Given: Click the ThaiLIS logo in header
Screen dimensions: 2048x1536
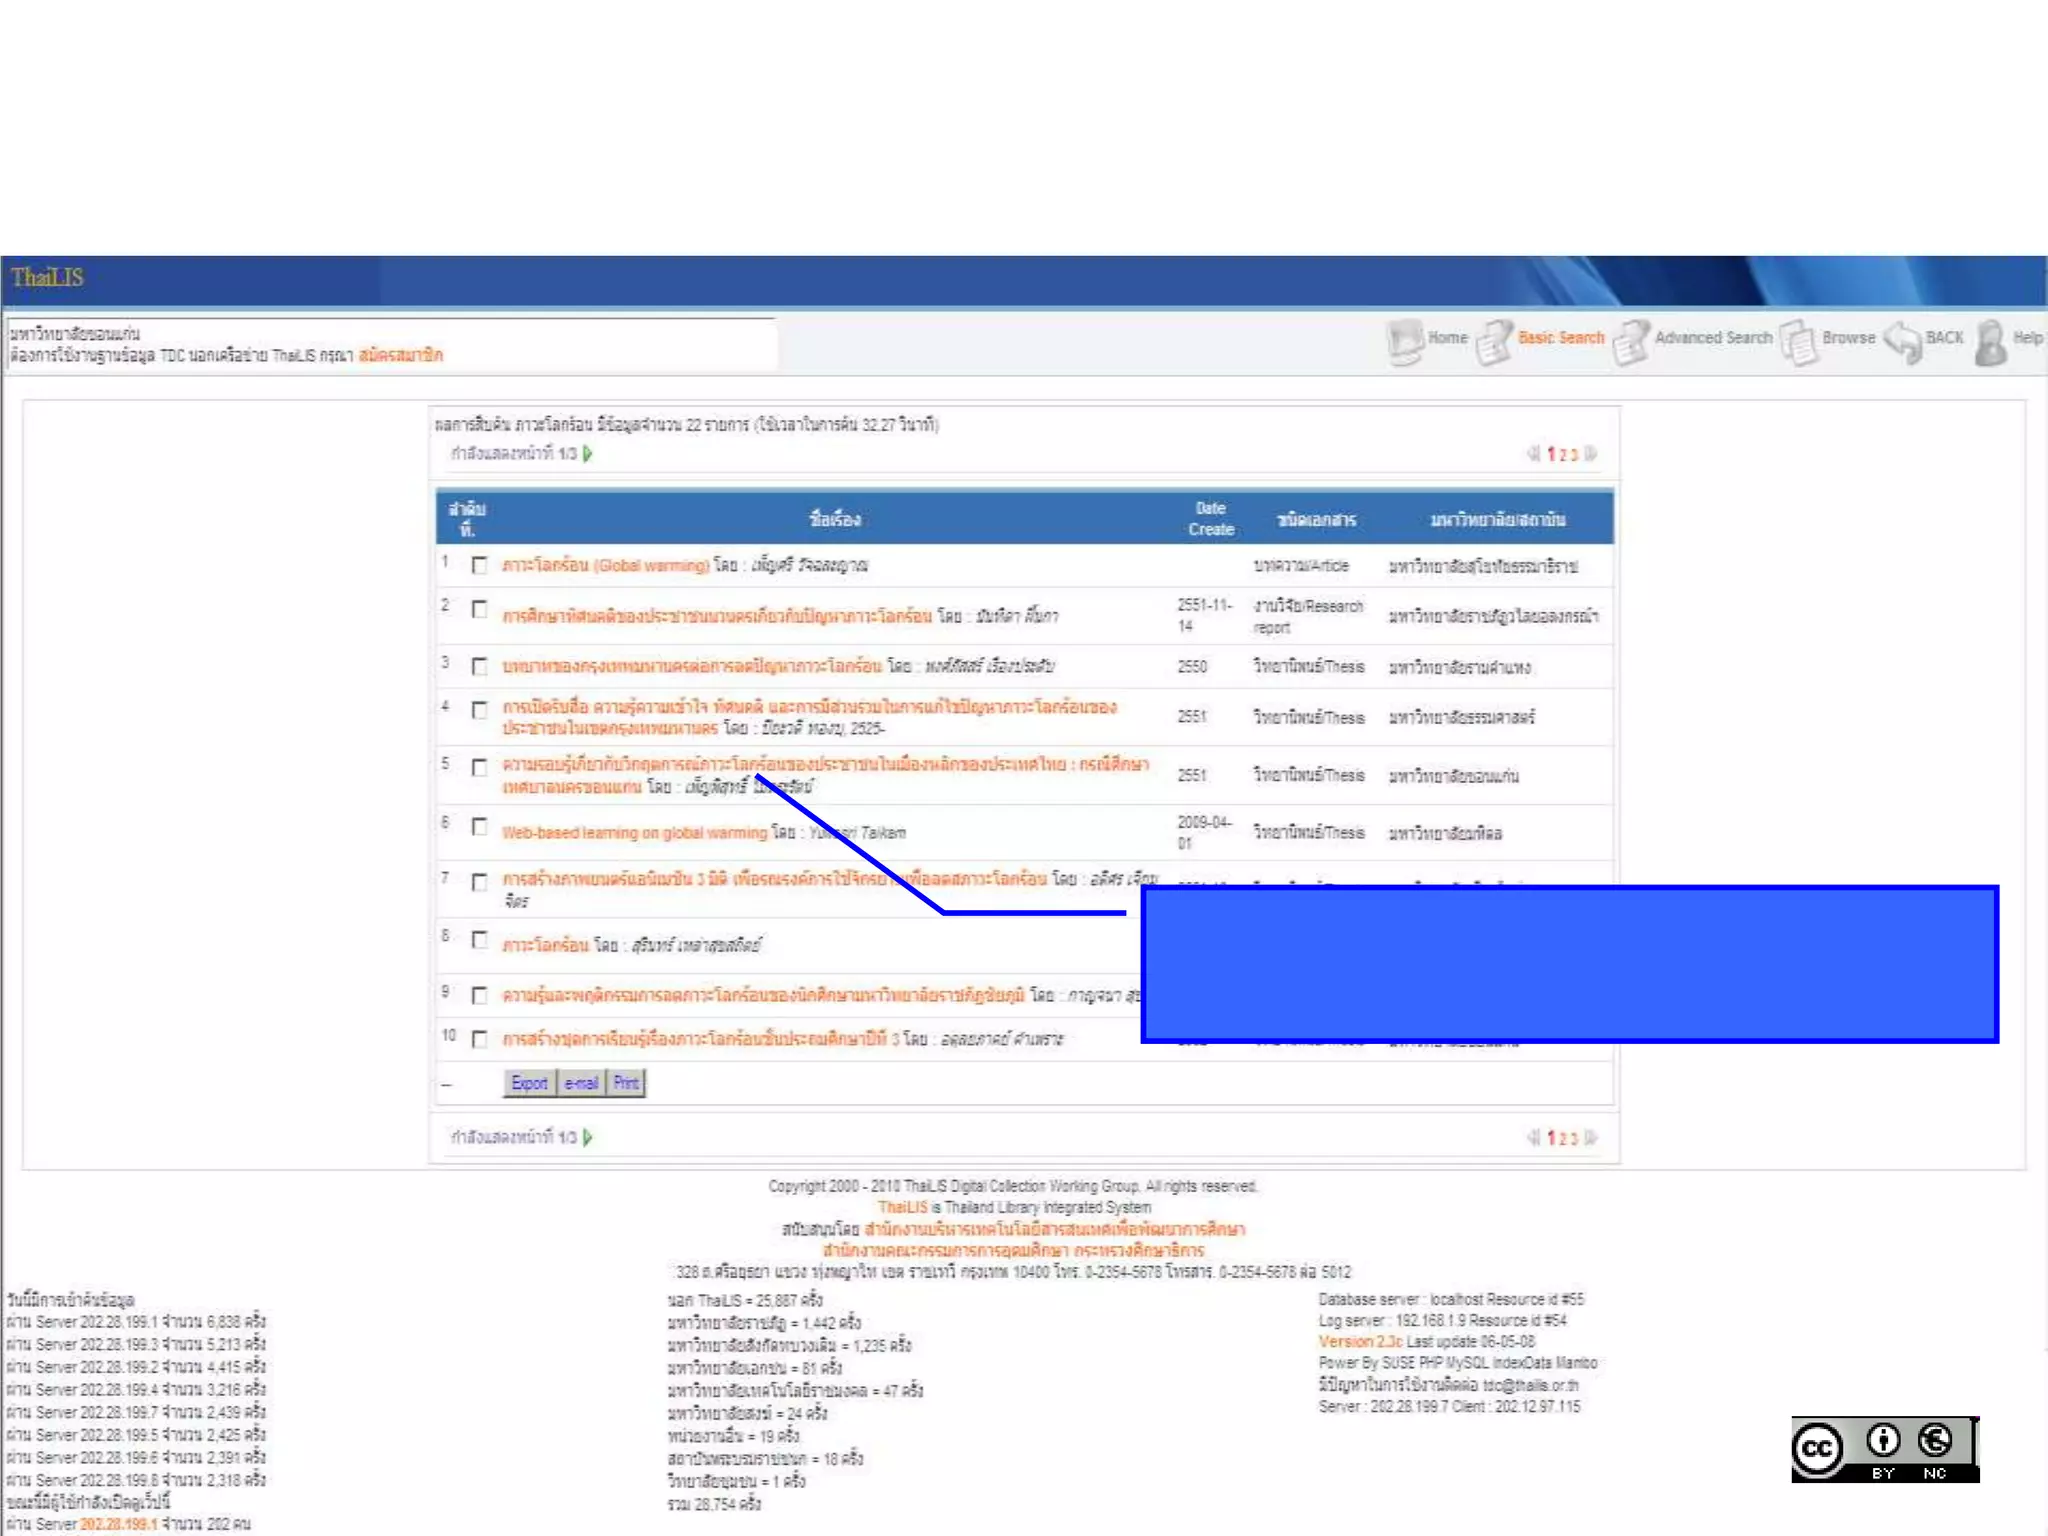Looking at the screenshot, I should tap(47, 278).
